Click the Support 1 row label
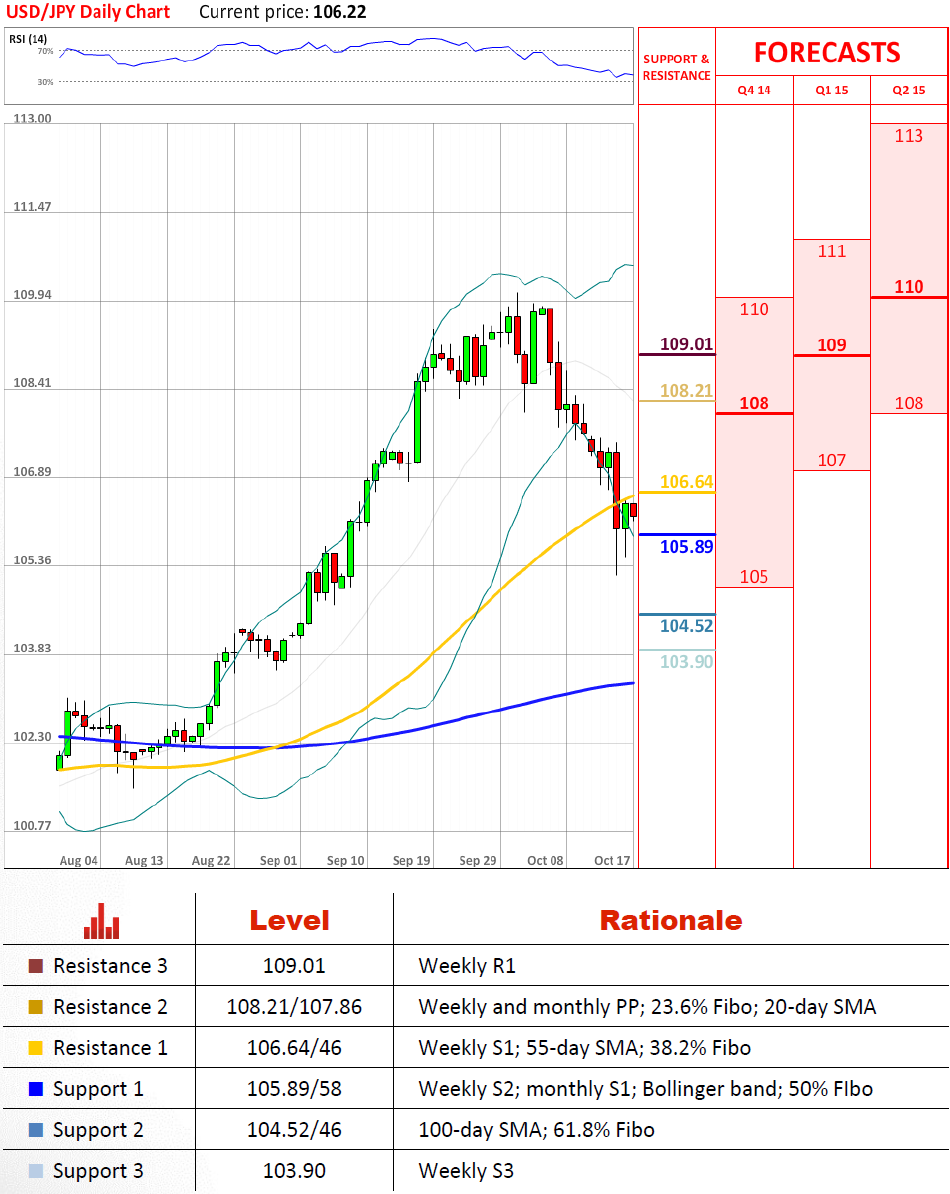Screen dimensions: 950x1194 (98, 1090)
